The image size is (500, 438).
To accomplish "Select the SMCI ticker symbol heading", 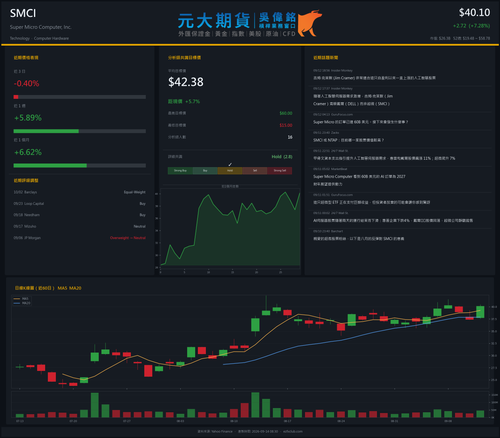I will [23, 13].
